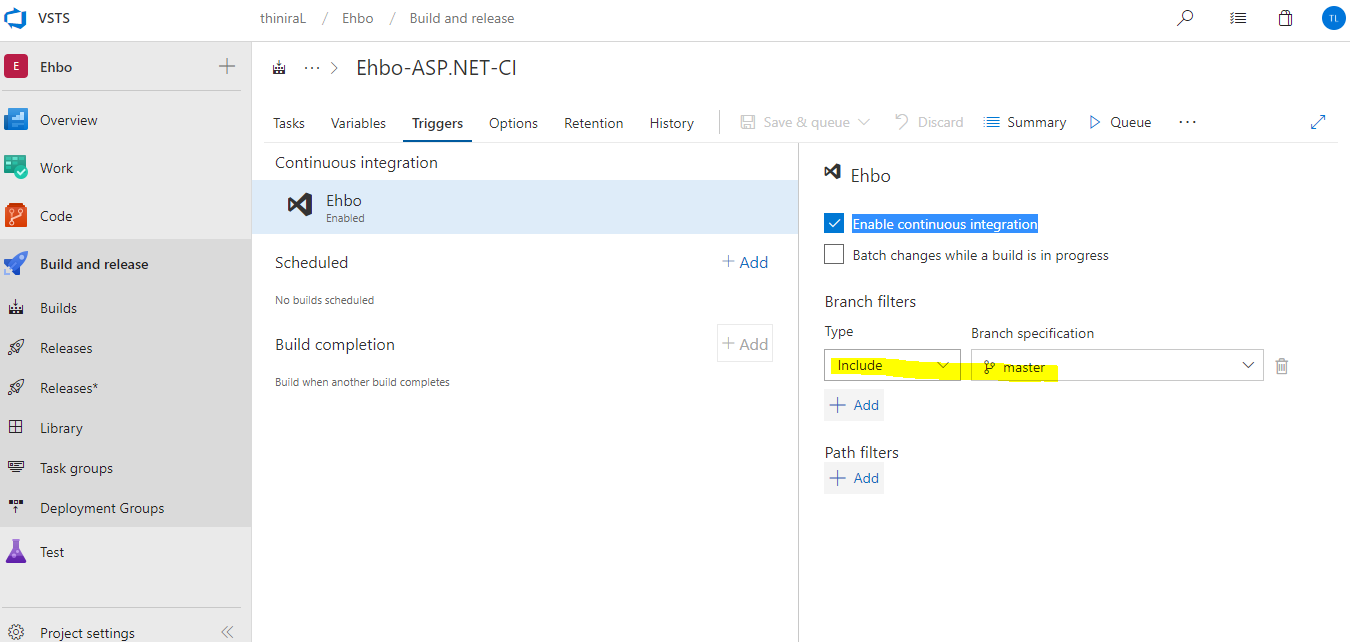Open the search magnifier icon

click(x=1185, y=18)
